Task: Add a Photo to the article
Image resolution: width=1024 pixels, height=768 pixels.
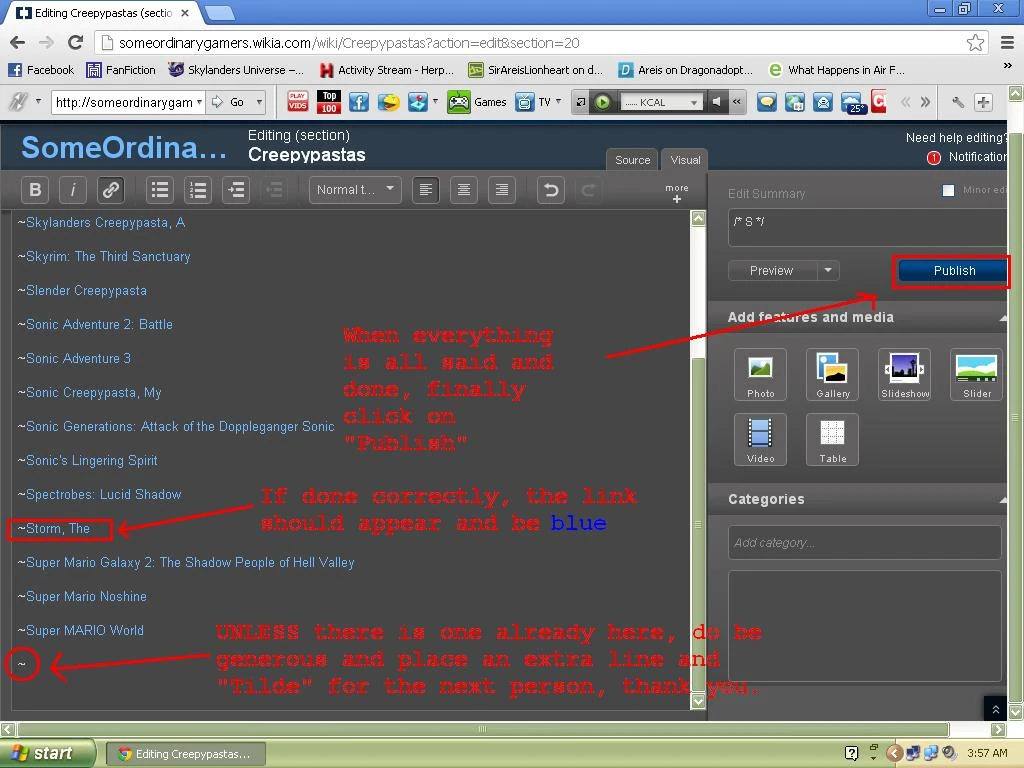Action: (x=760, y=374)
